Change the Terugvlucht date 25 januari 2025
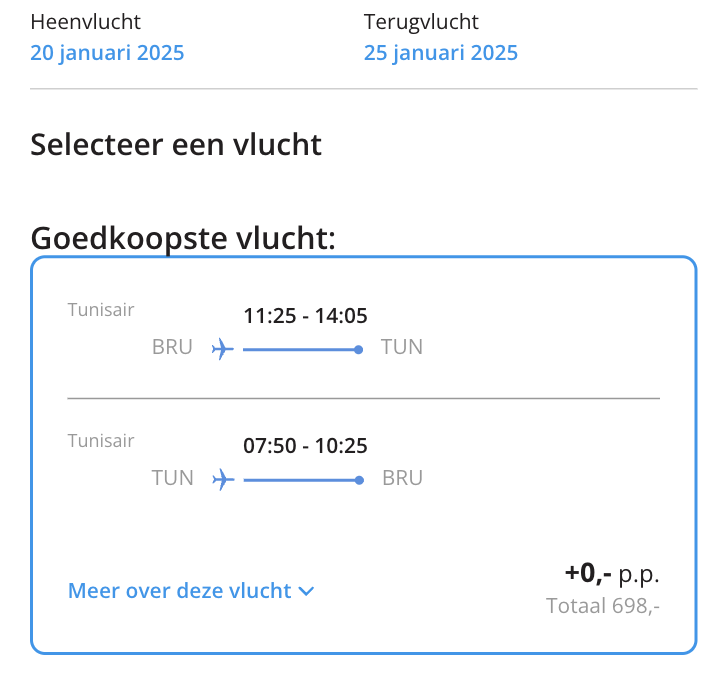The height and width of the screenshot is (674, 728). point(441,53)
